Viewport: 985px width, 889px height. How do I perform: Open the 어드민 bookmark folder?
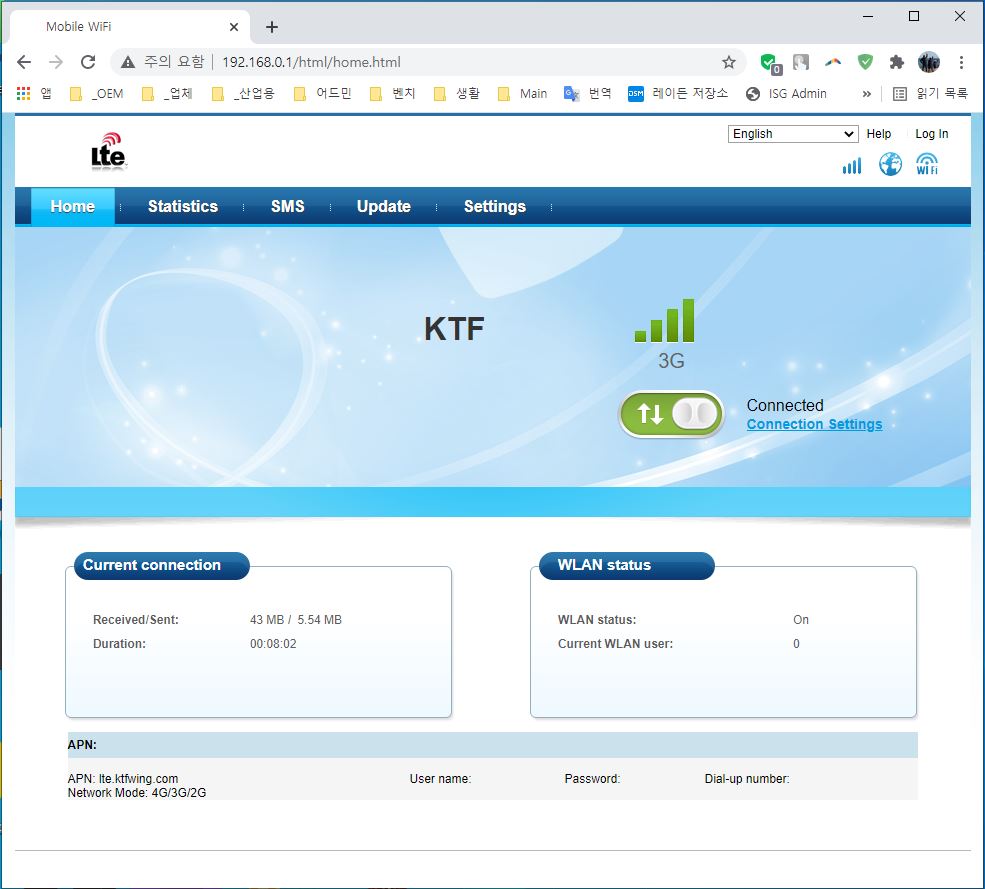click(323, 94)
